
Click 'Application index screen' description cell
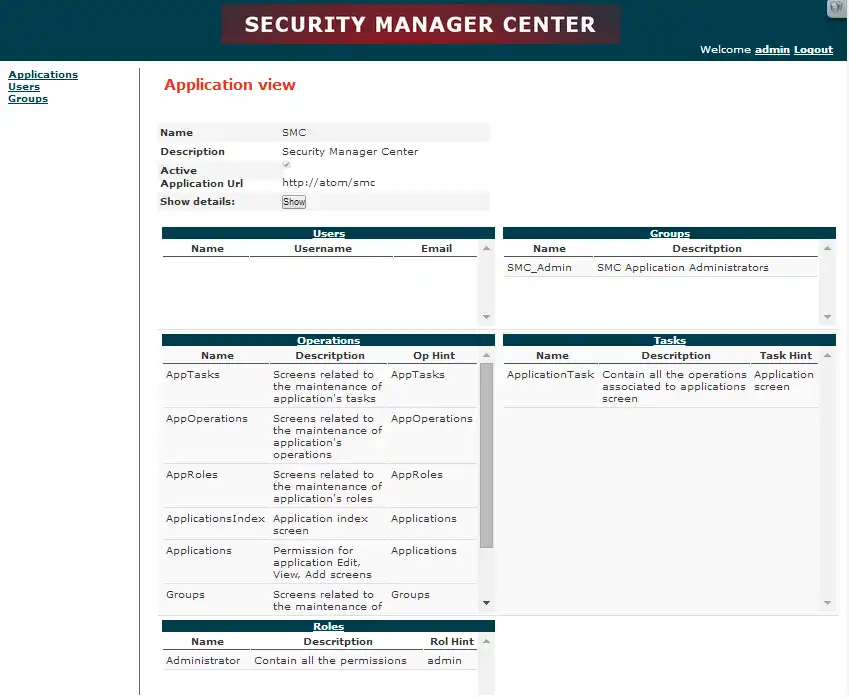[321, 525]
